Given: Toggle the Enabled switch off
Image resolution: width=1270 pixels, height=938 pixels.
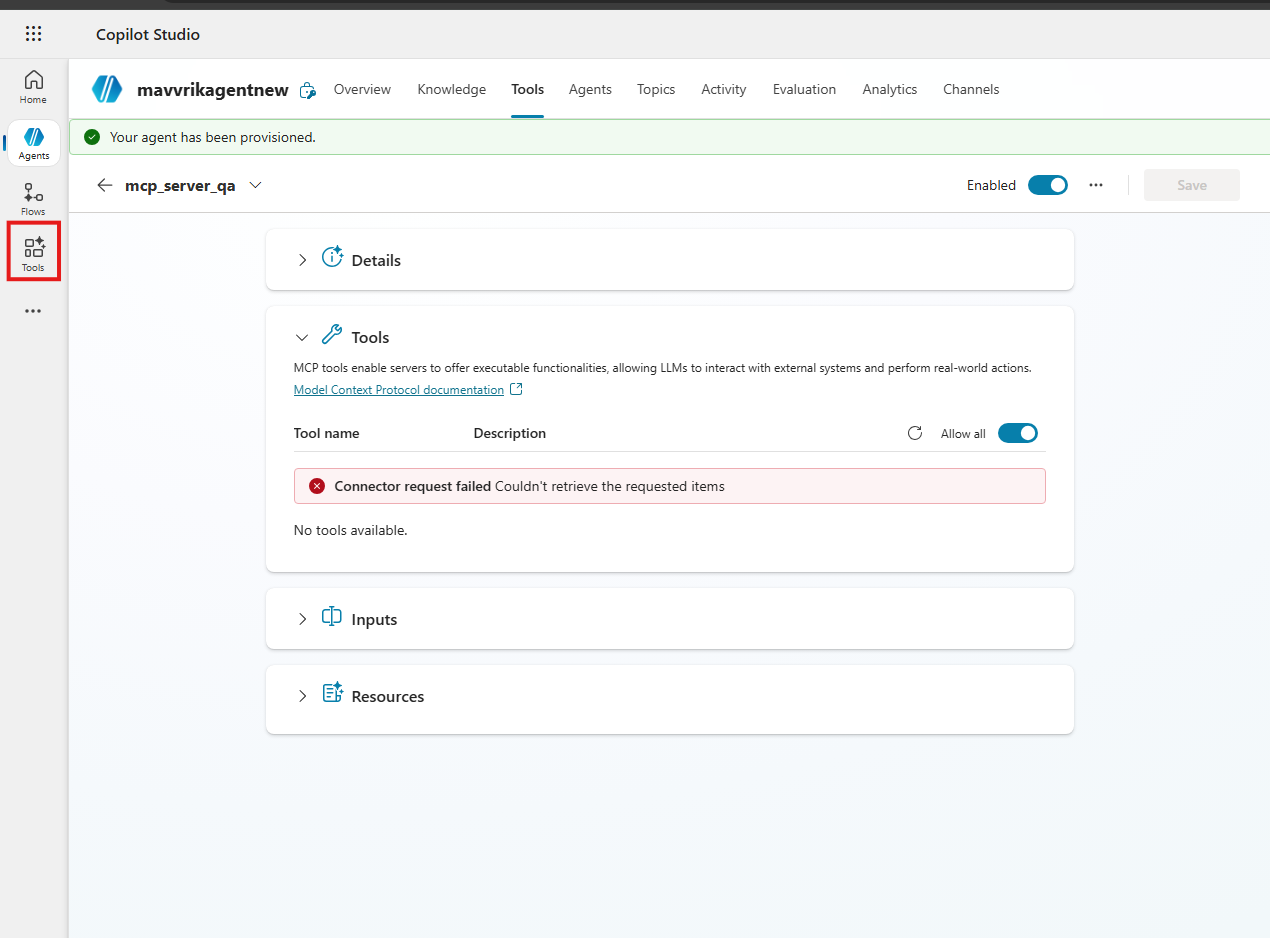Looking at the screenshot, I should click(1048, 185).
